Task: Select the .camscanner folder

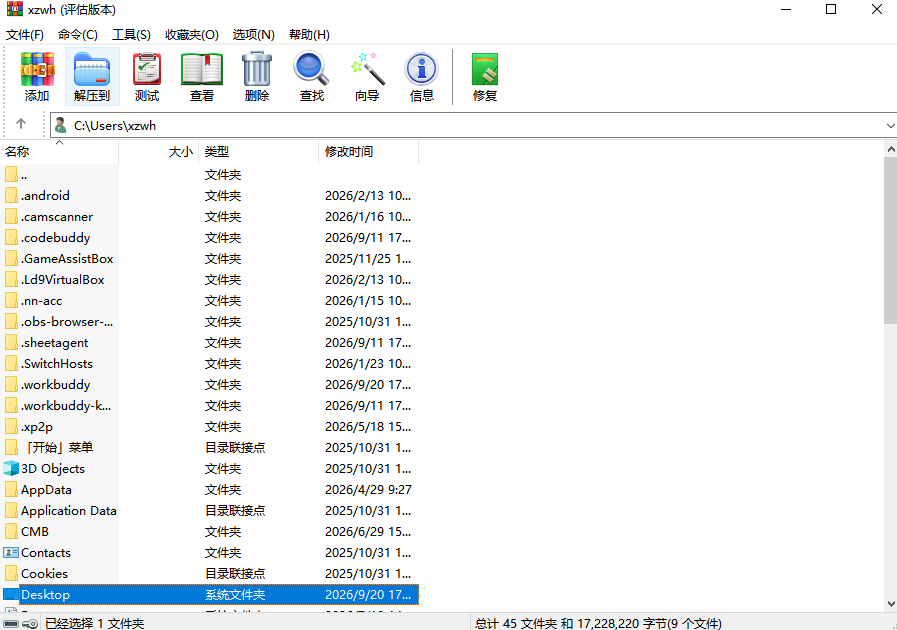Action: [x=209, y=216]
